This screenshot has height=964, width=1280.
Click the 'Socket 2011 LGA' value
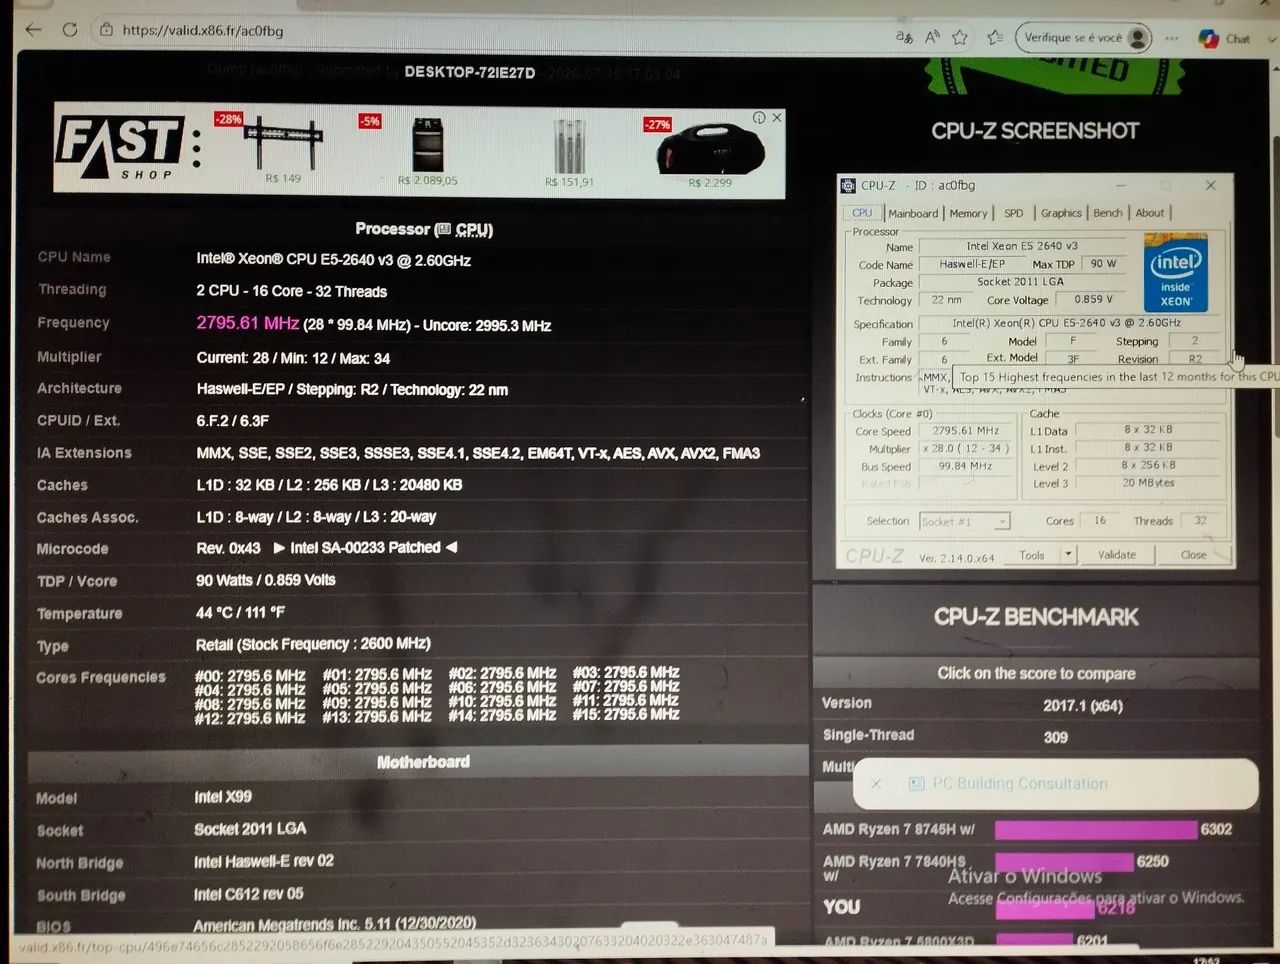(x=250, y=829)
